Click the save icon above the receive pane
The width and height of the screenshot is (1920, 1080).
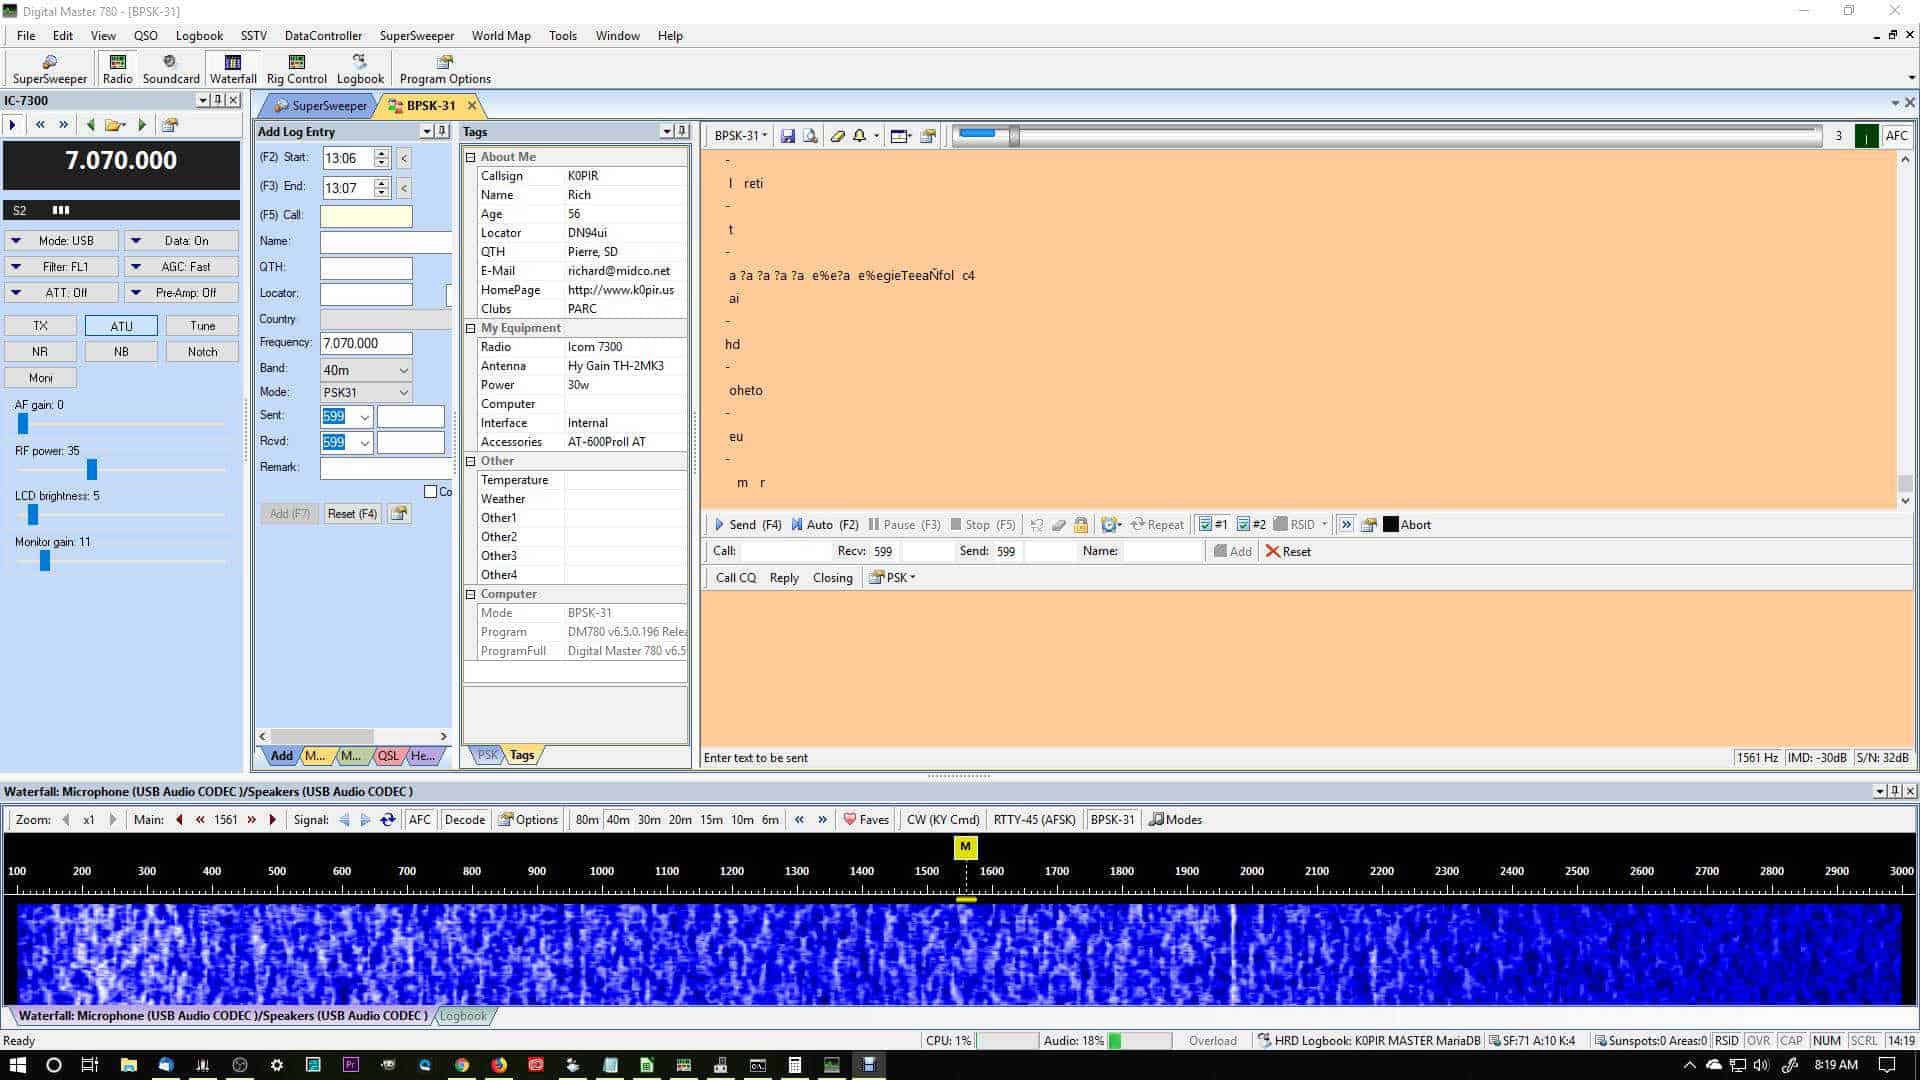(x=788, y=136)
